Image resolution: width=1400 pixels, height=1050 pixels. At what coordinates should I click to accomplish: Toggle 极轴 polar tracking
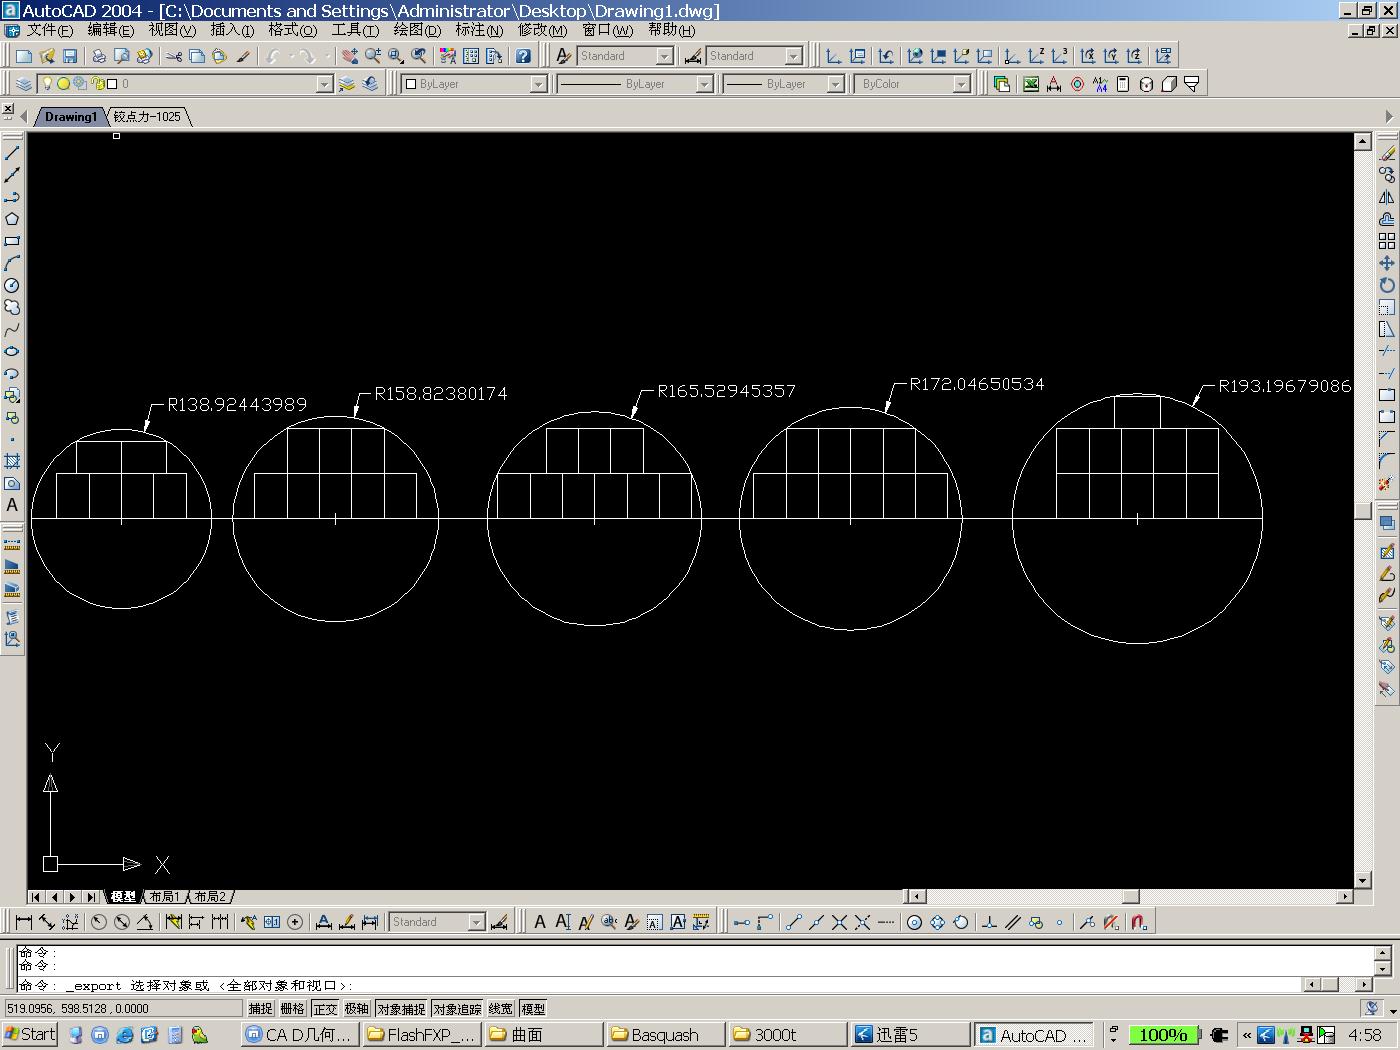pos(357,1008)
